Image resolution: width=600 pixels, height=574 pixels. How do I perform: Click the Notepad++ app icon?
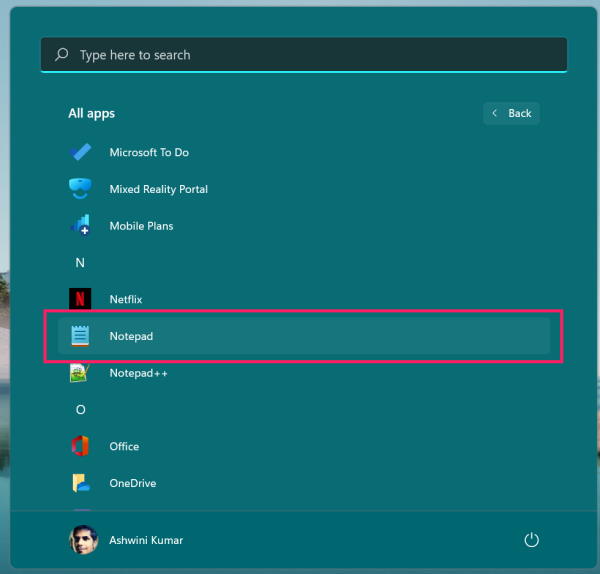coord(80,373)
